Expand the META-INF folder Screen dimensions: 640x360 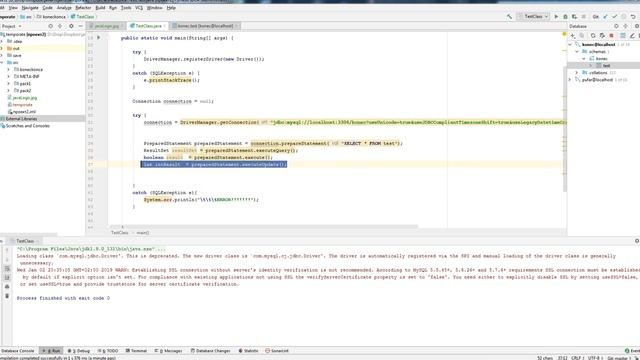(8, 76)
